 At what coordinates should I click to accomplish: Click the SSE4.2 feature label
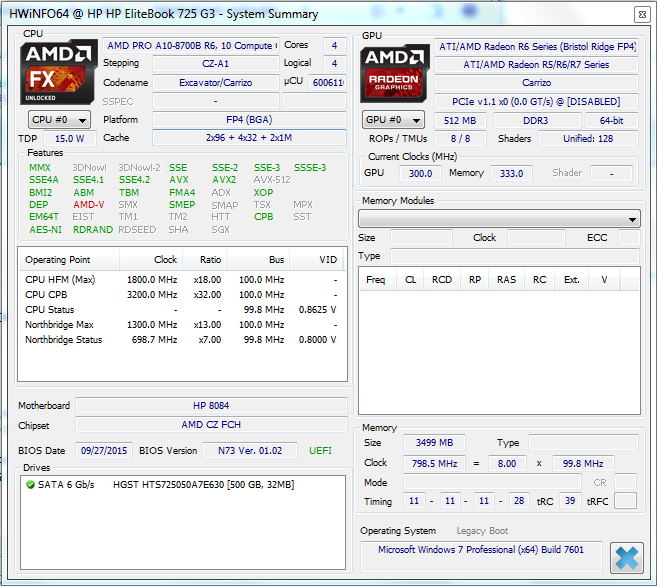tap(134, 180)
